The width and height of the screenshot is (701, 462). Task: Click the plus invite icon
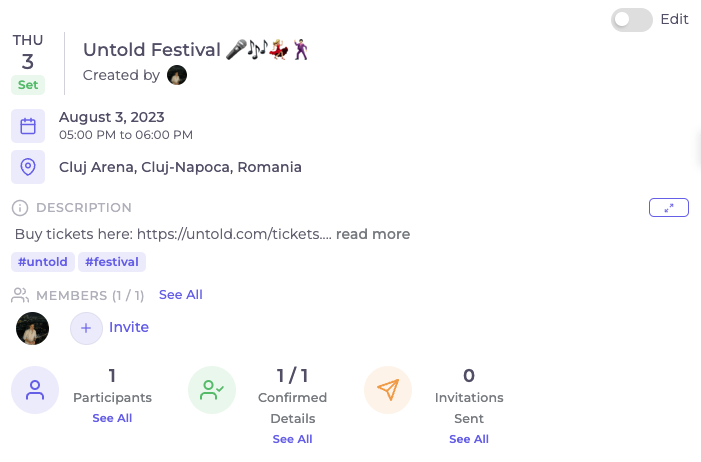86,328
